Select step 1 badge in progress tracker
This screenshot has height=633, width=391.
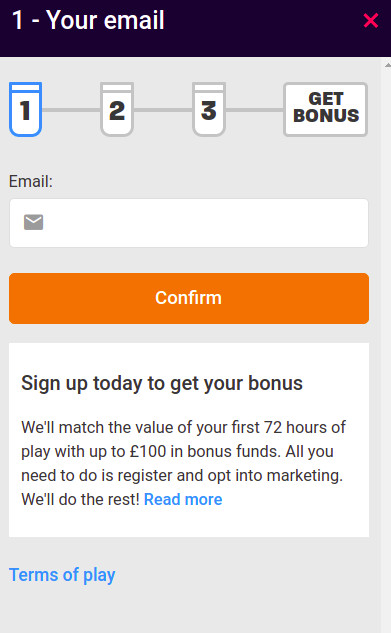tap(25, 109)
